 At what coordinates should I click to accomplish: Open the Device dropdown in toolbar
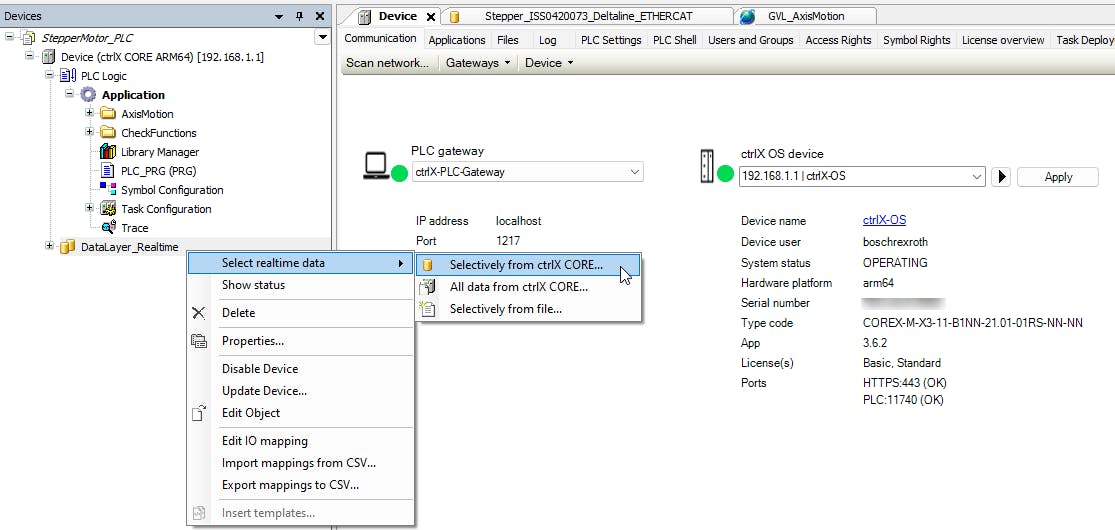[x=548, y=63]
